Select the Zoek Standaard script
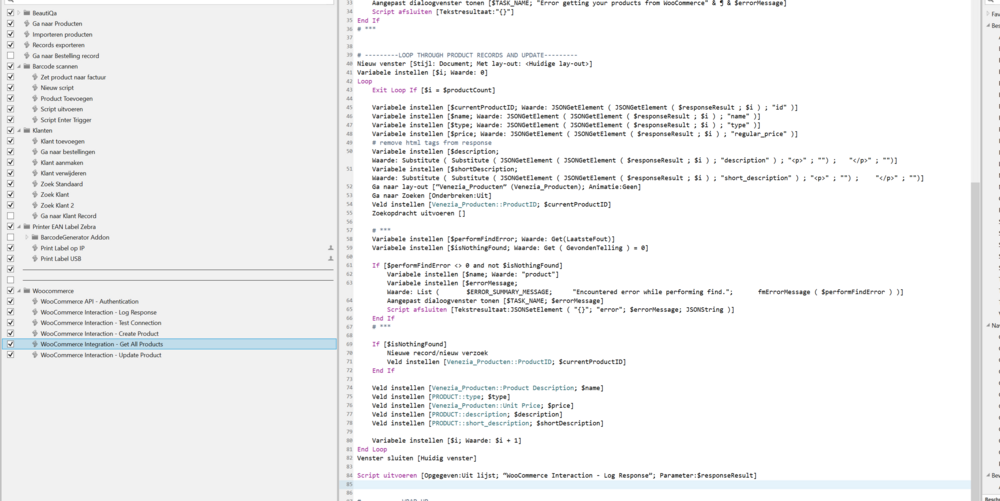This screenshot has height=501, width=1000. [61, 184]
